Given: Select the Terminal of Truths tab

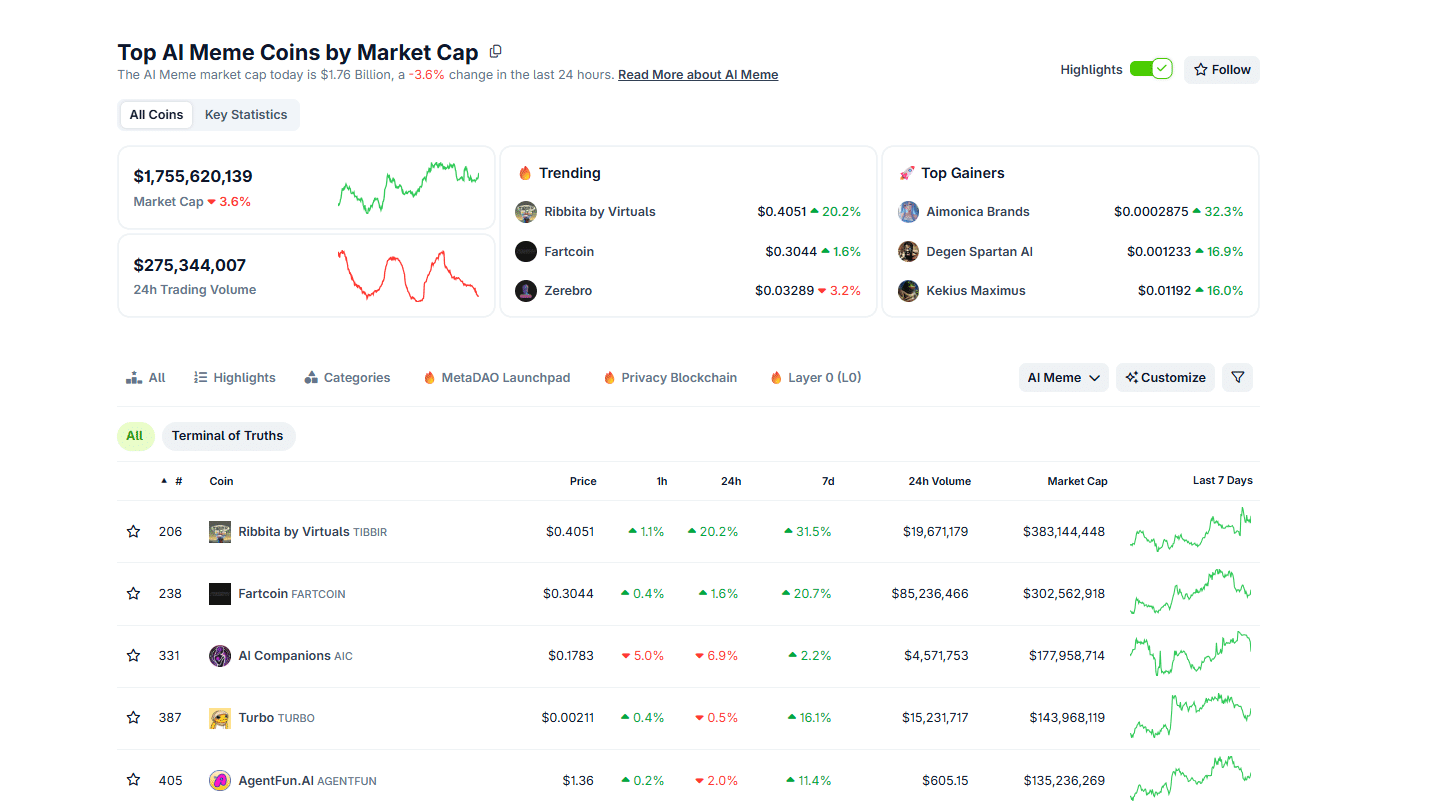Looking at the screenshot, I should point(228,436).
